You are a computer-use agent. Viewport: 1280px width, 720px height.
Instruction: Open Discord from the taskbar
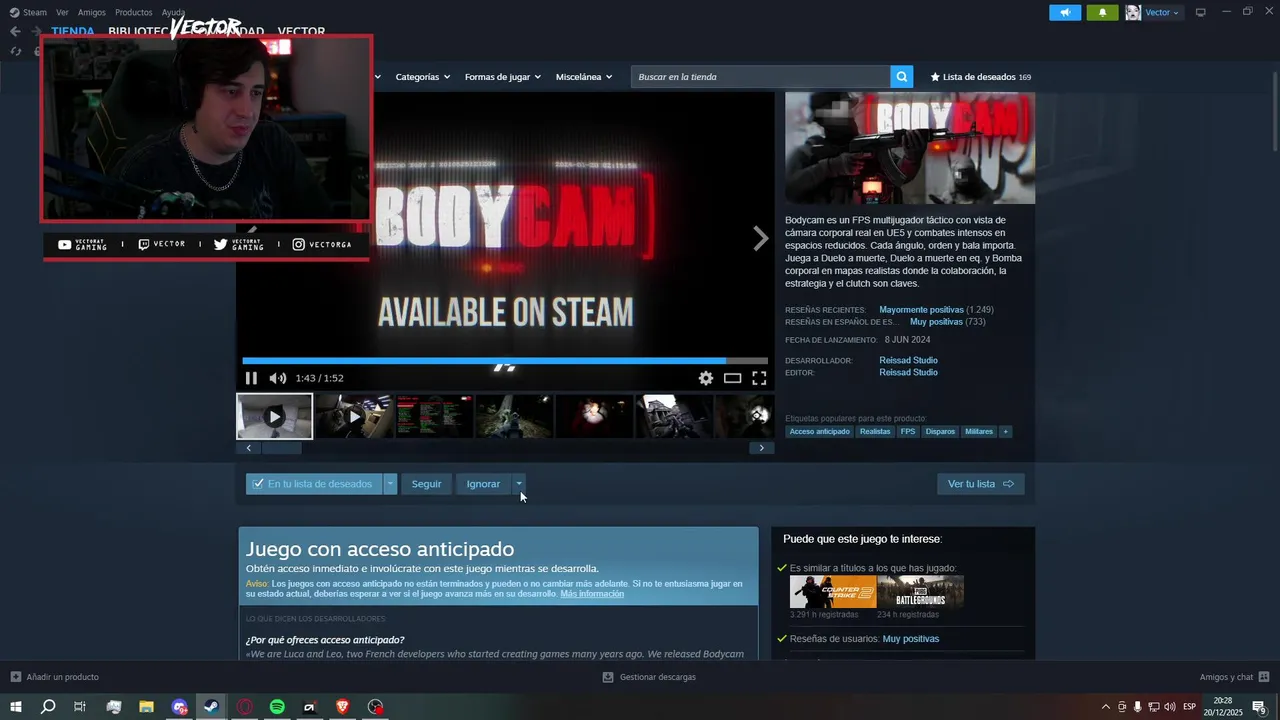point(179,707)
